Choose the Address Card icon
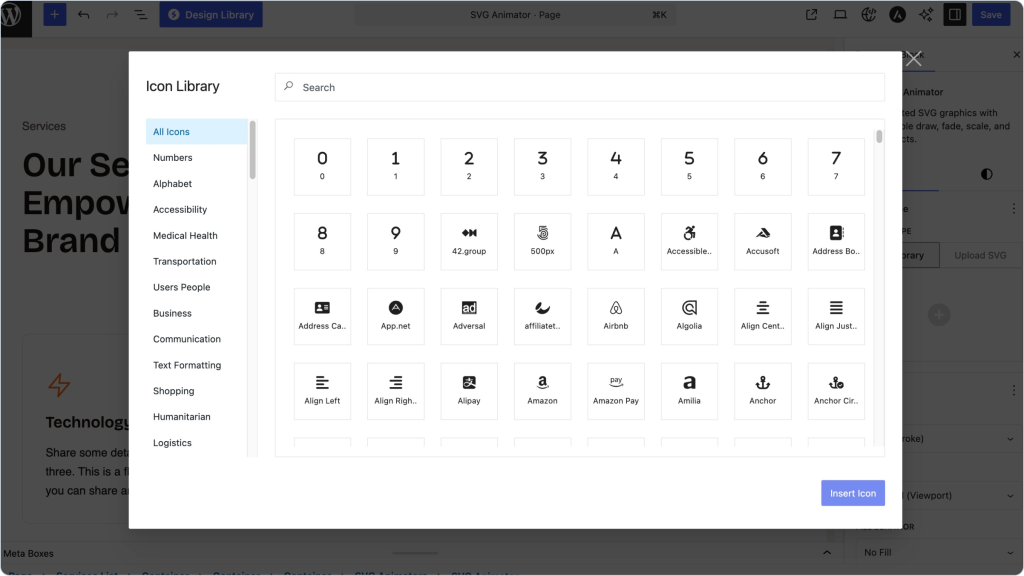1024x576 pixels. (x=322, y=316)
